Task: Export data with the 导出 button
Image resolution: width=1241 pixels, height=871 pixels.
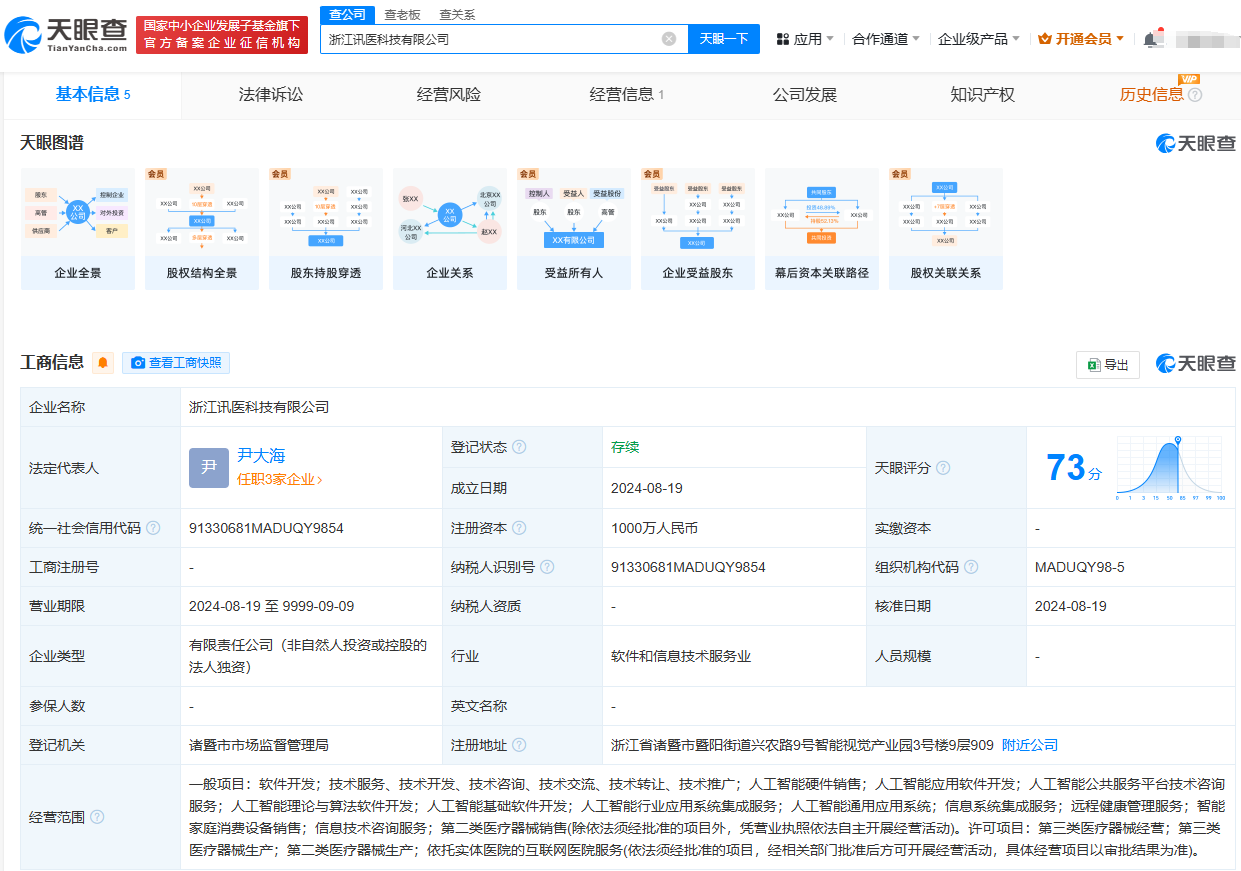Action: pos(1108,365)
